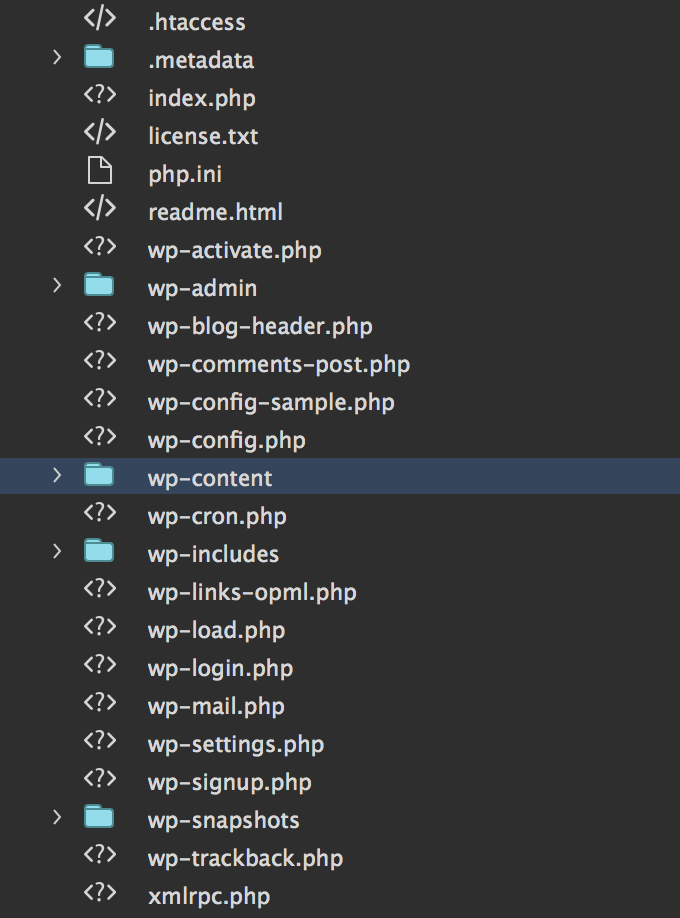Click the PHP icon beside wp-login.php

click(100, 664)
